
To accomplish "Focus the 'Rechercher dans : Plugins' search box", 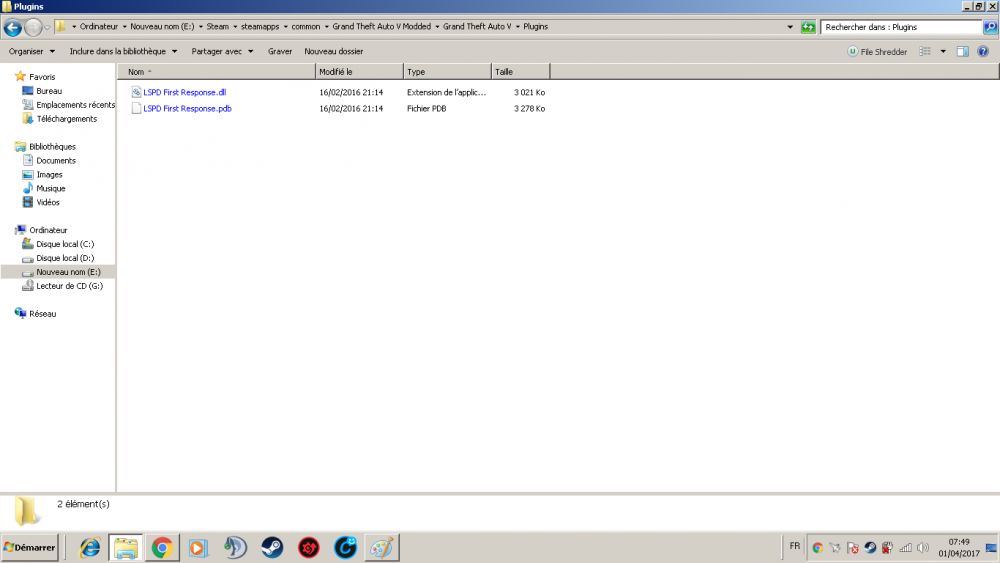I will tap(901, 27).
